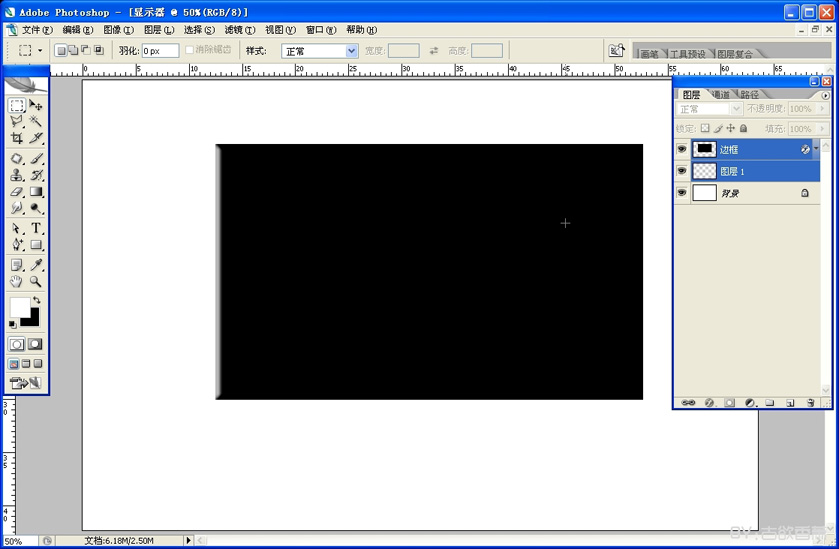Select the Magic Wand tool

pyautogui.click(x=36, y=121)
